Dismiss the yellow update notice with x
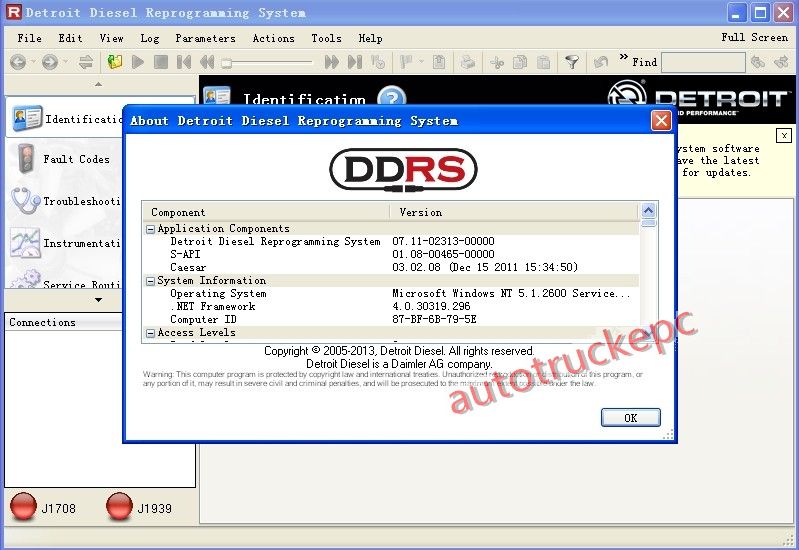Screen dimensions: 799x550 click(784, 136)
